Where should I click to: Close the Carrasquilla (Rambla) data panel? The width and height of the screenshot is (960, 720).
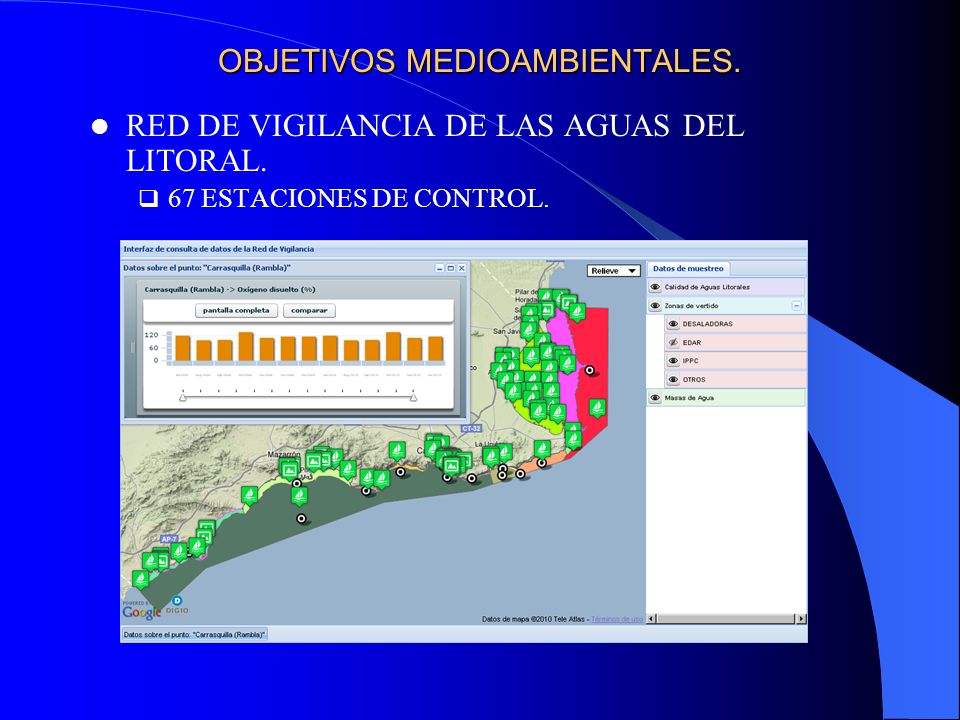point(462,268)
